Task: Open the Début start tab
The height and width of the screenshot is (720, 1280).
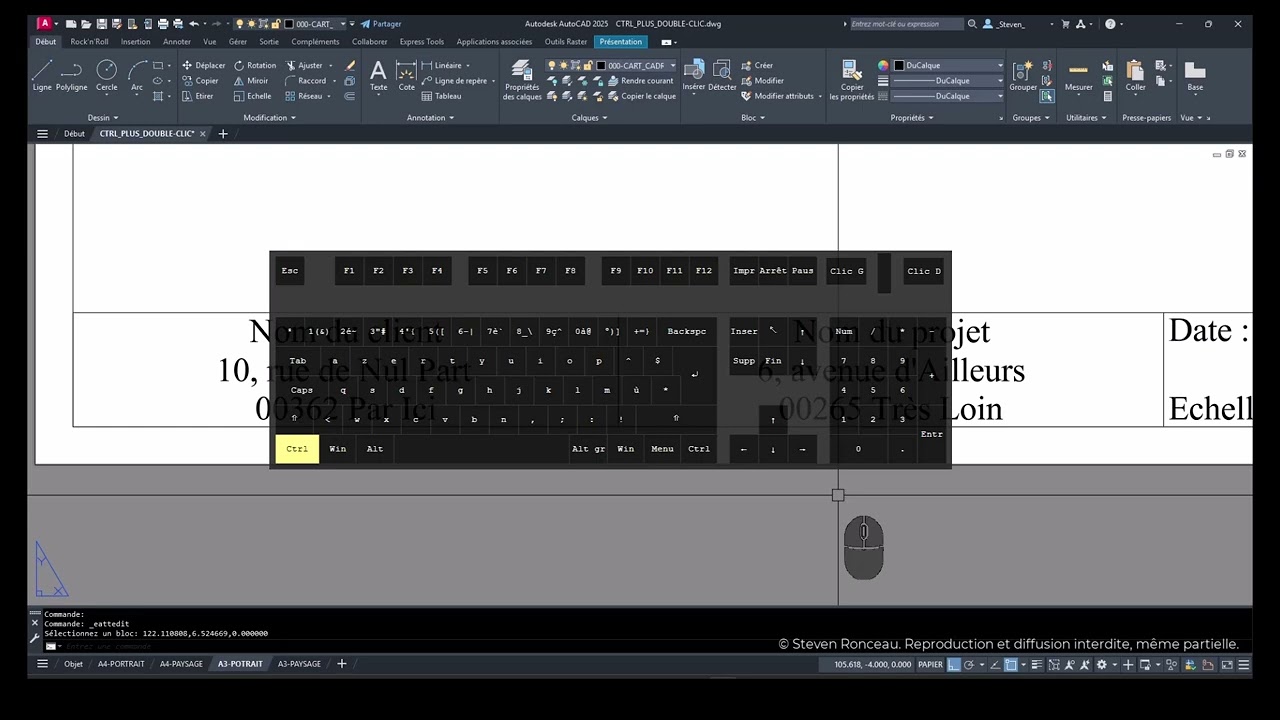Action: (74, 134)
